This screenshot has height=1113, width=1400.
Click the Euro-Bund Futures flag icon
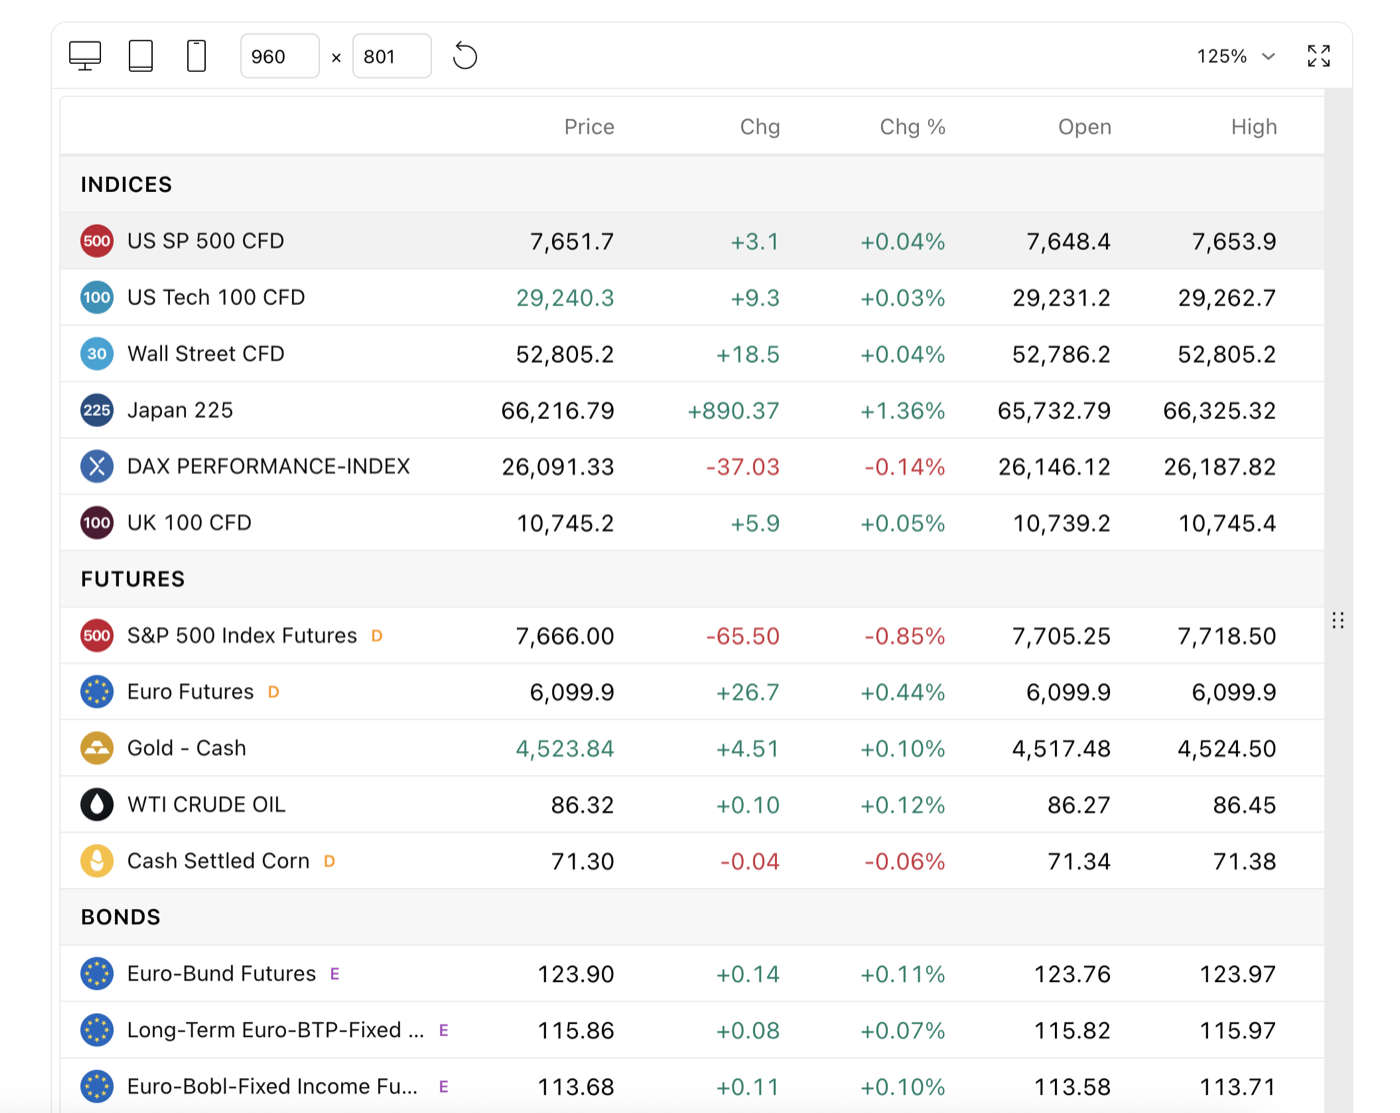click(x=97, y=973)
